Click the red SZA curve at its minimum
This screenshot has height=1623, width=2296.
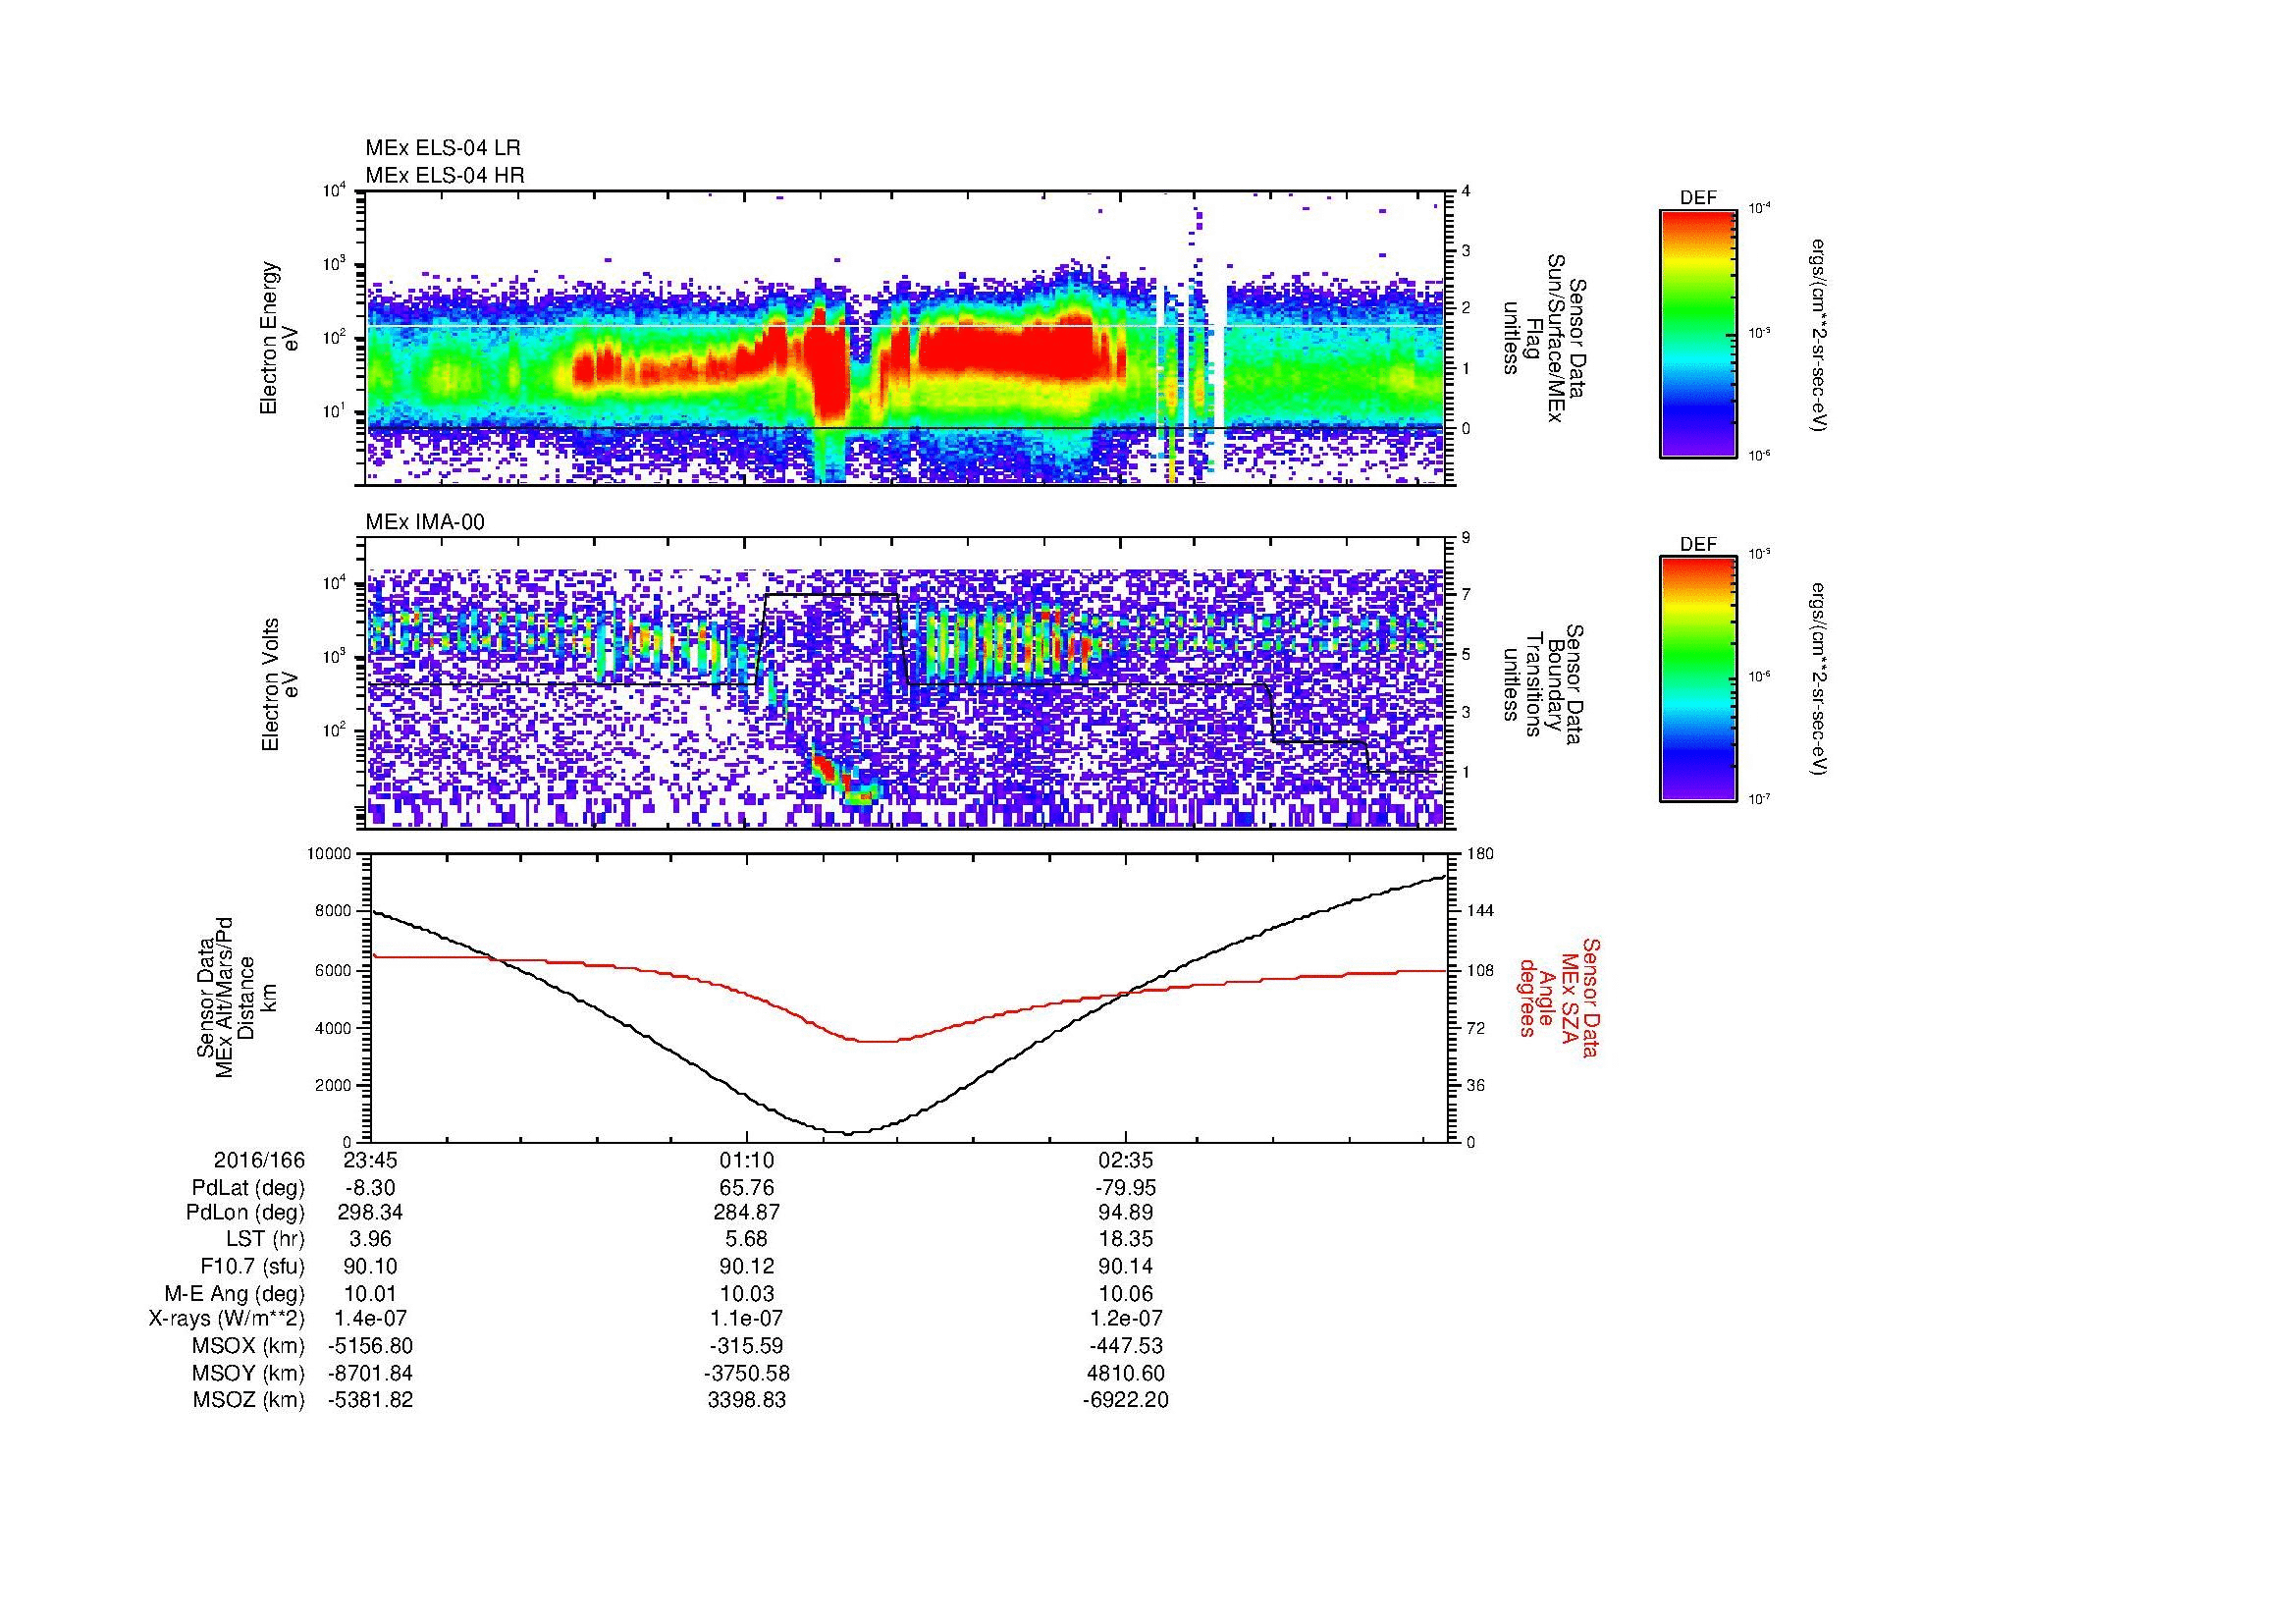[x=880, y=1041]
